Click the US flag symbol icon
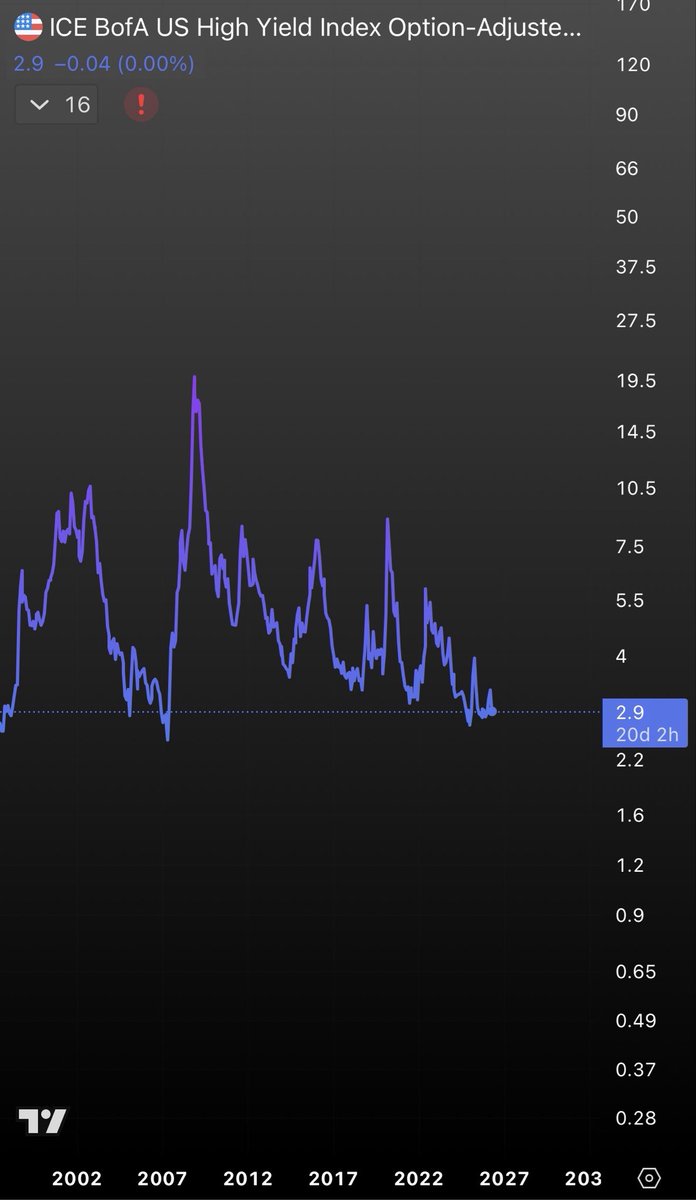Viewport: 696px width, 1200px height. pyautogui.click(x=28, y=28)
